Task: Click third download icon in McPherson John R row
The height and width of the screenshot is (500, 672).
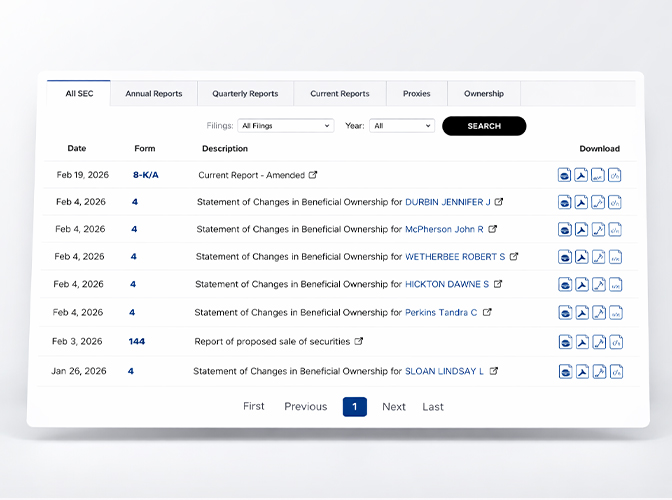Action: (598, 230)
